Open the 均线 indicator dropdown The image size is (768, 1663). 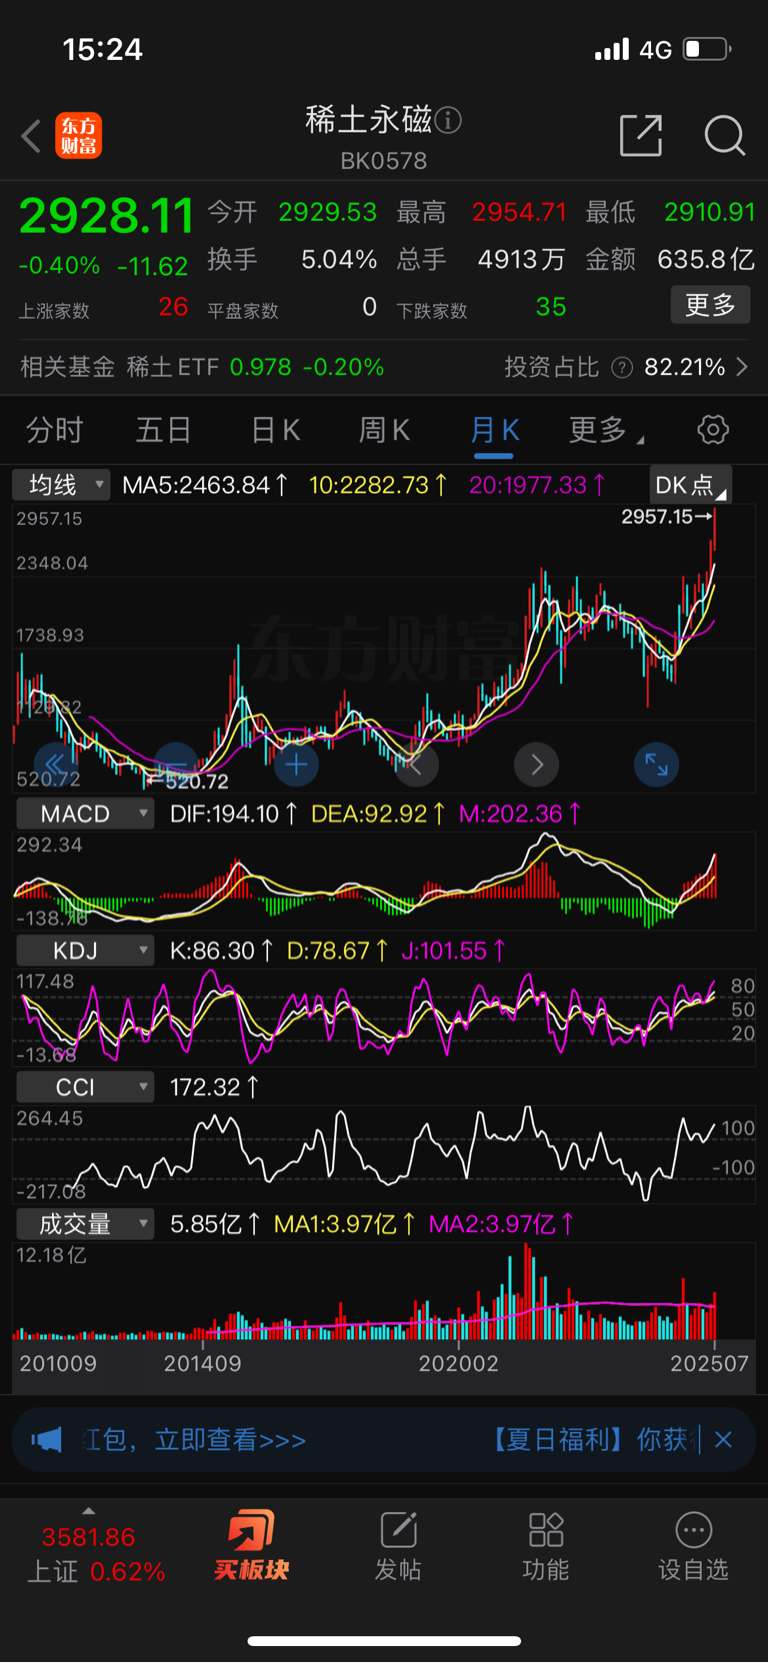(x=61, y=485)
